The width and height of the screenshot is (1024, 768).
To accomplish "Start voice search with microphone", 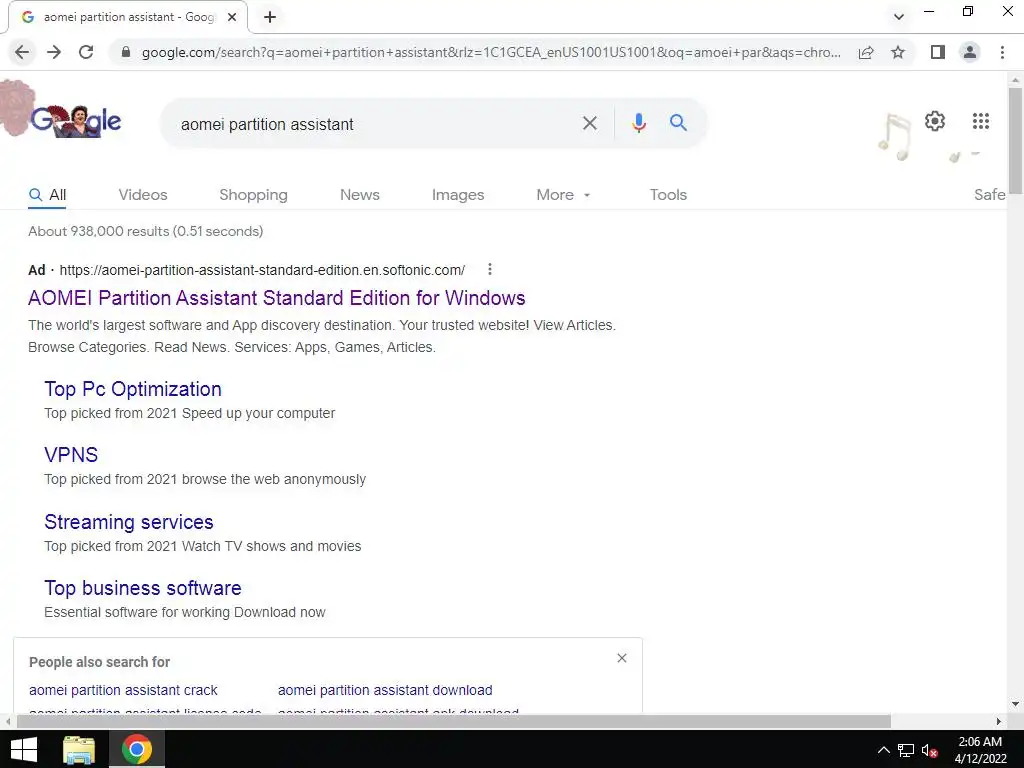I will [x=639, y=123].
